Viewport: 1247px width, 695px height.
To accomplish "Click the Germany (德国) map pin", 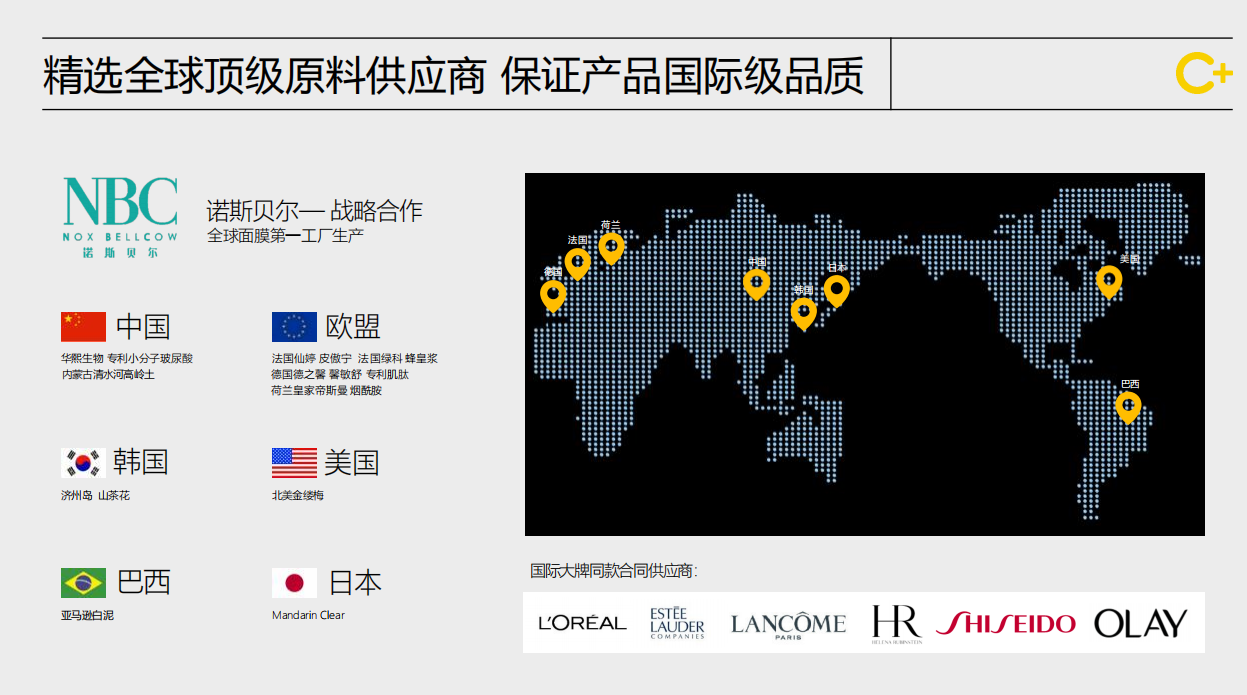I will [x=553, y=295].
